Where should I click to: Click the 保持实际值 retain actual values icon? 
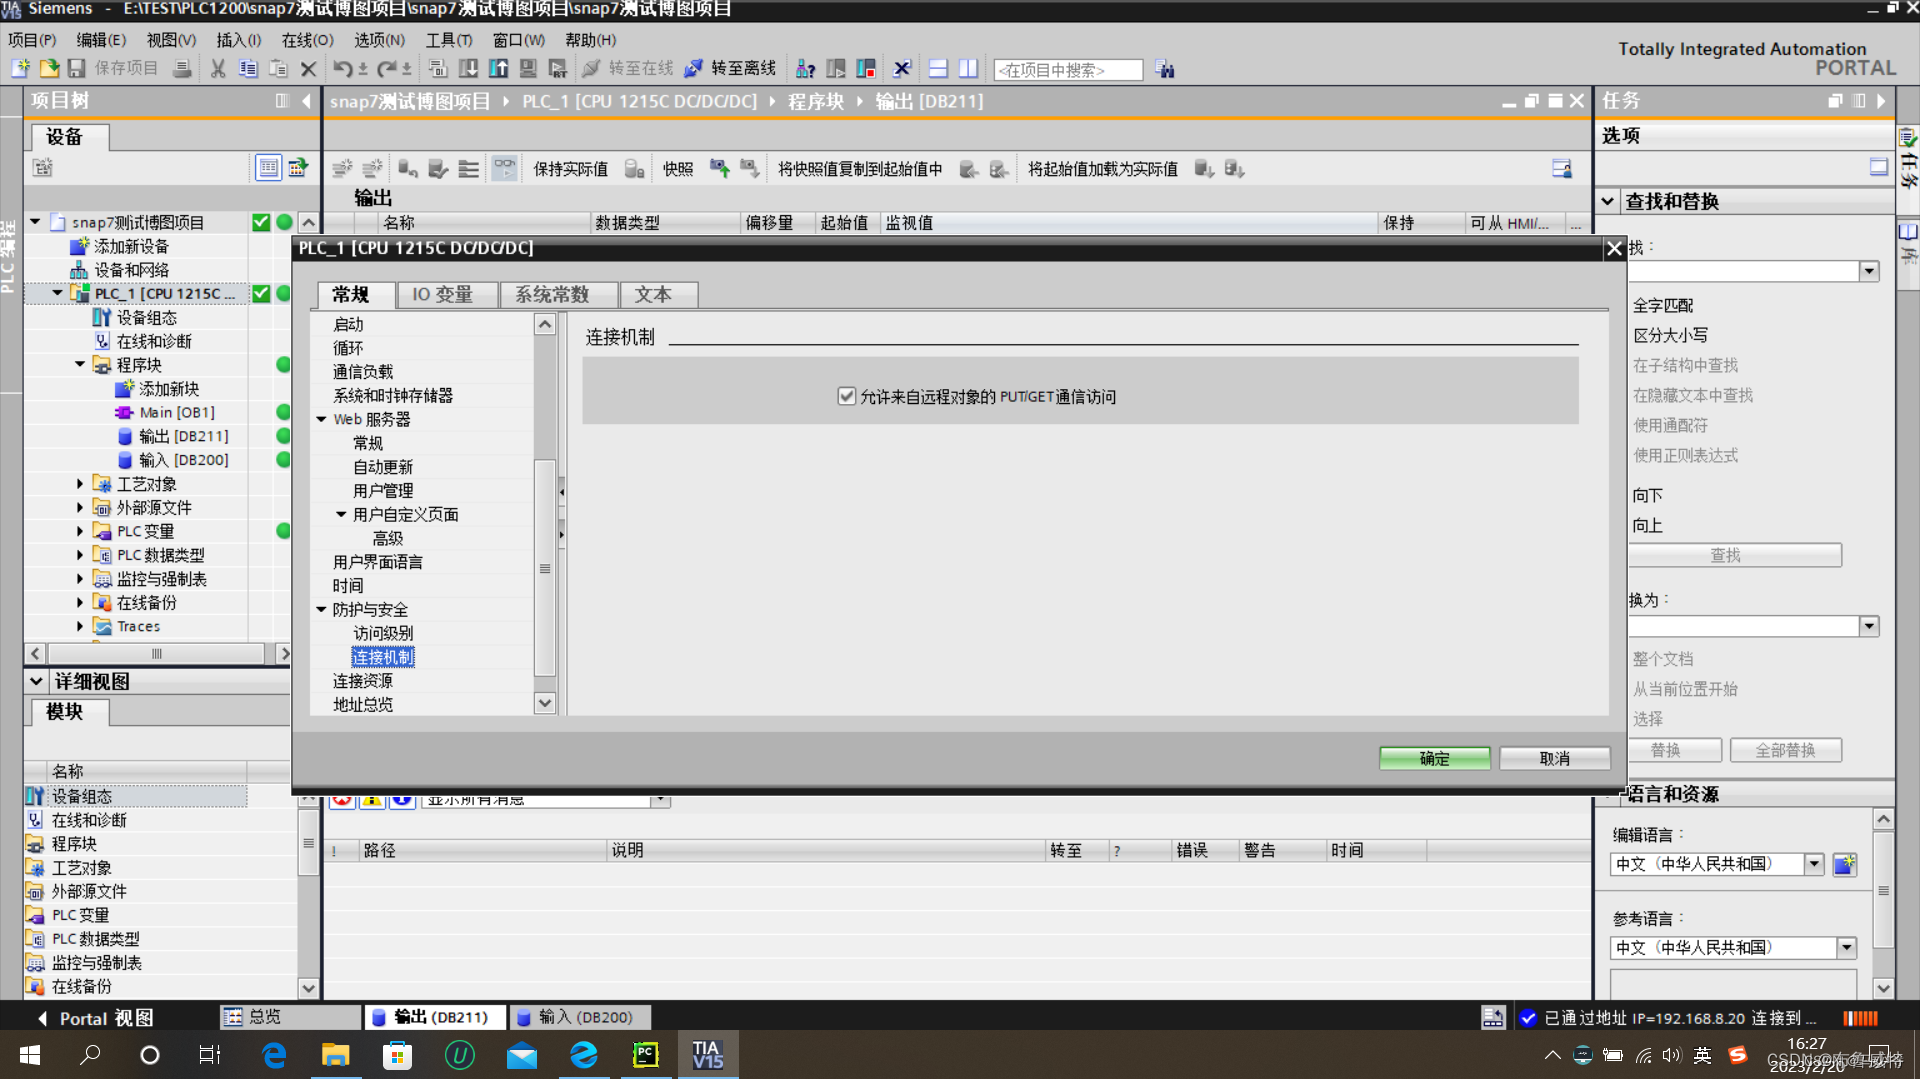point(570,168)
